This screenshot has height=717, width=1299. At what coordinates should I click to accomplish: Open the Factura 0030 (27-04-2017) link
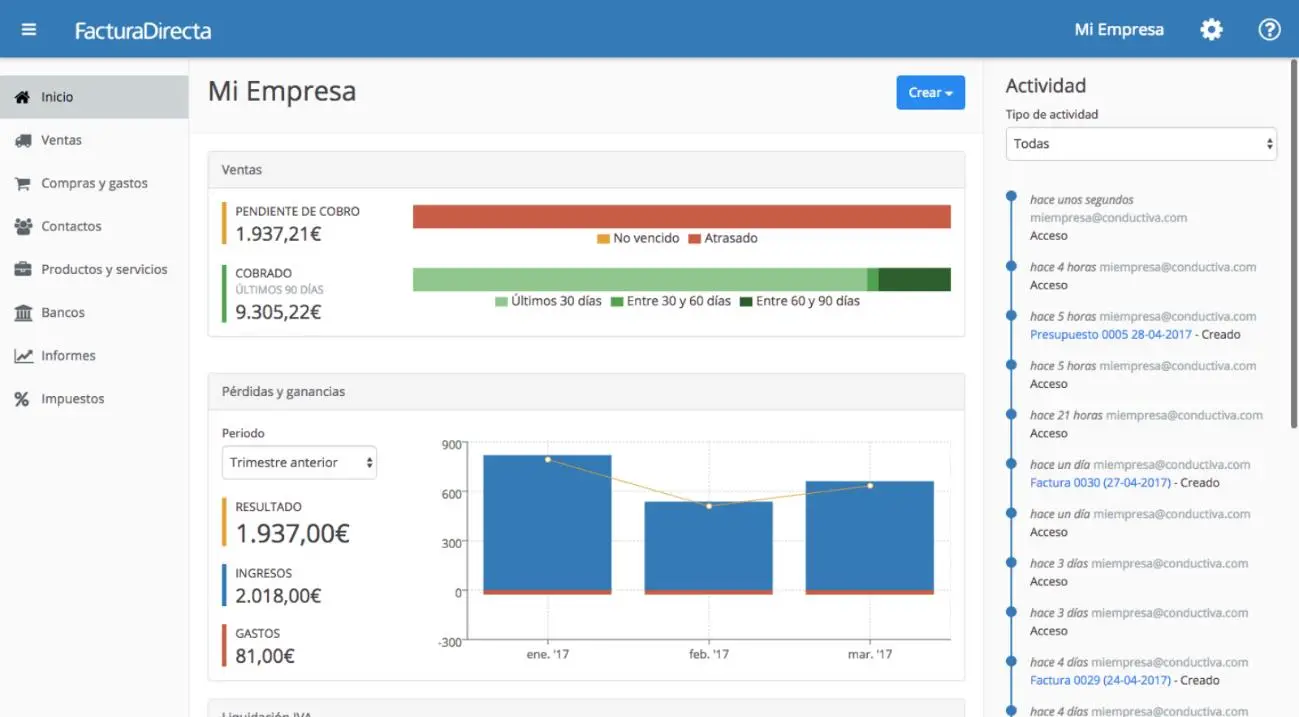click(x=1100, y=483)
